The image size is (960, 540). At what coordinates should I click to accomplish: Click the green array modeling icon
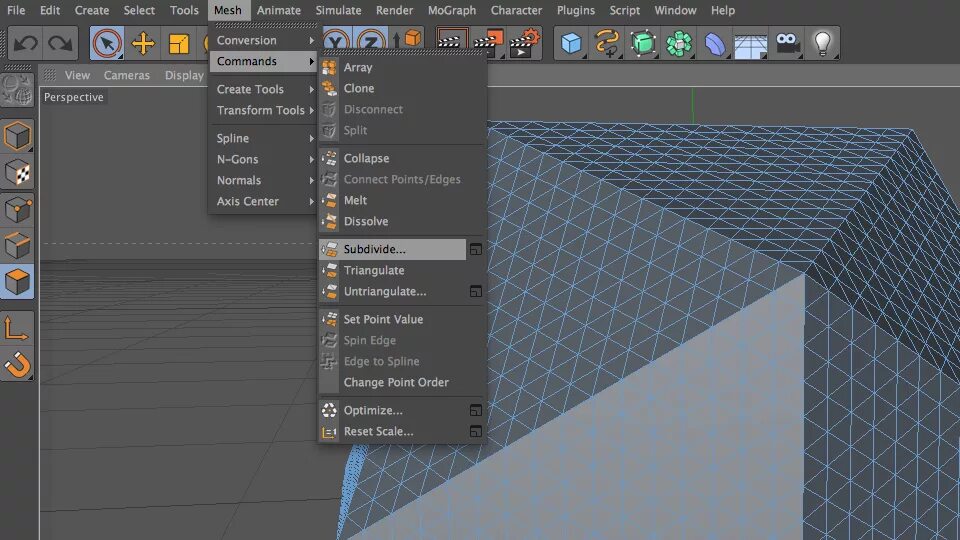678,43
